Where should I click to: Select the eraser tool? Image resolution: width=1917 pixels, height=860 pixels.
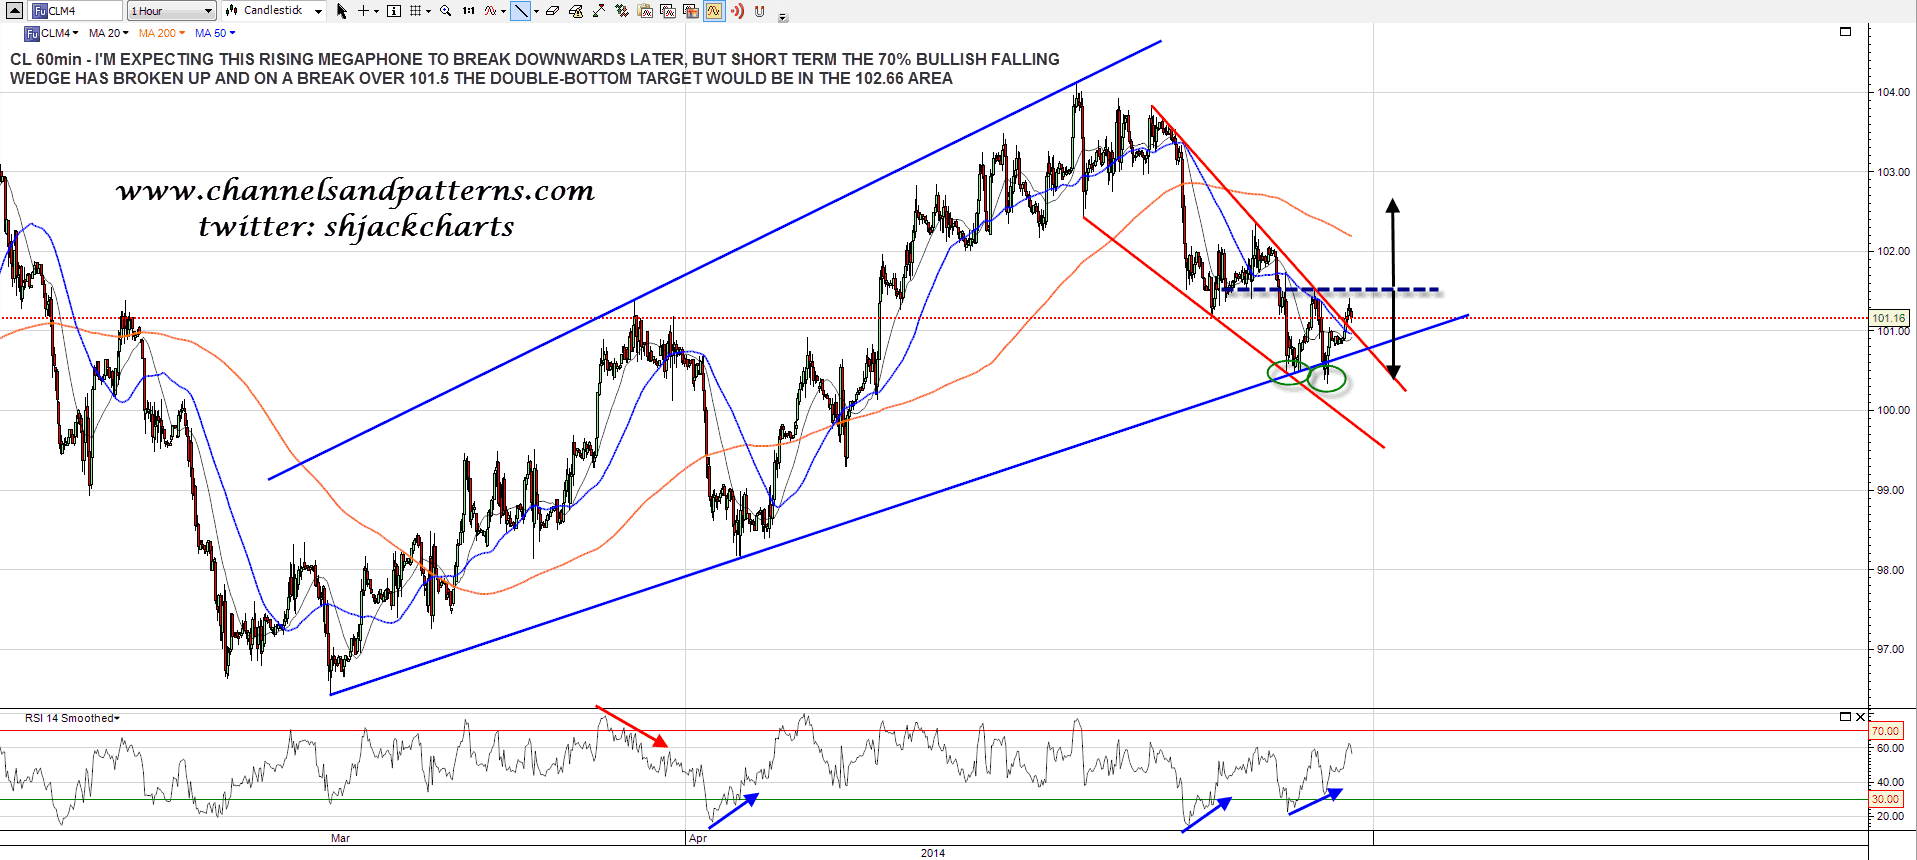point(552,11)
